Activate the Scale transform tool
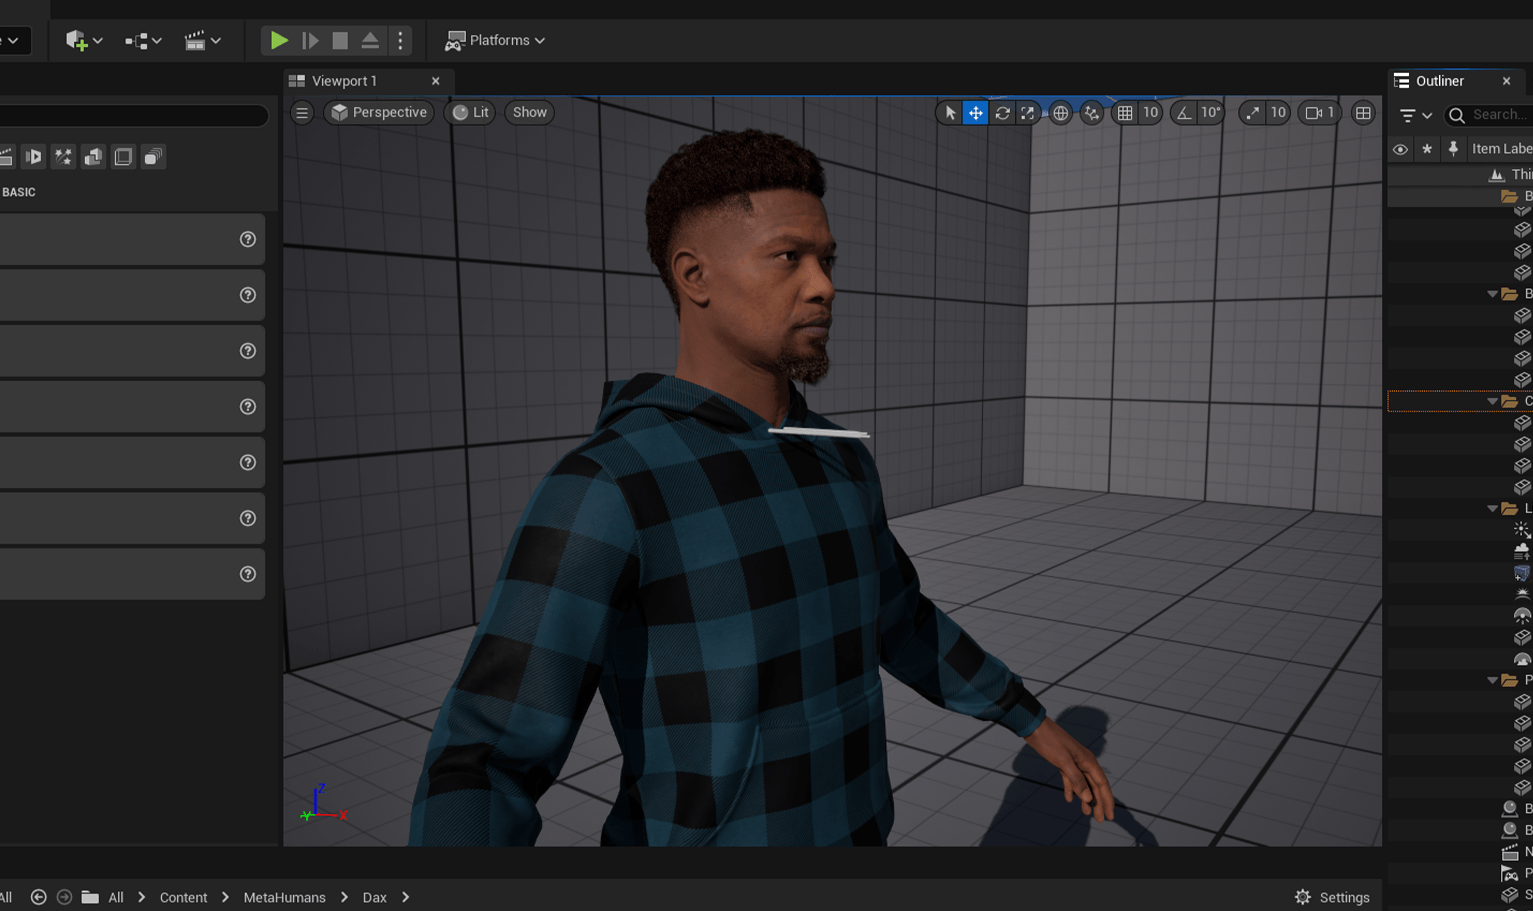Screen dimensions: 1533x911 pos(1027,113)
